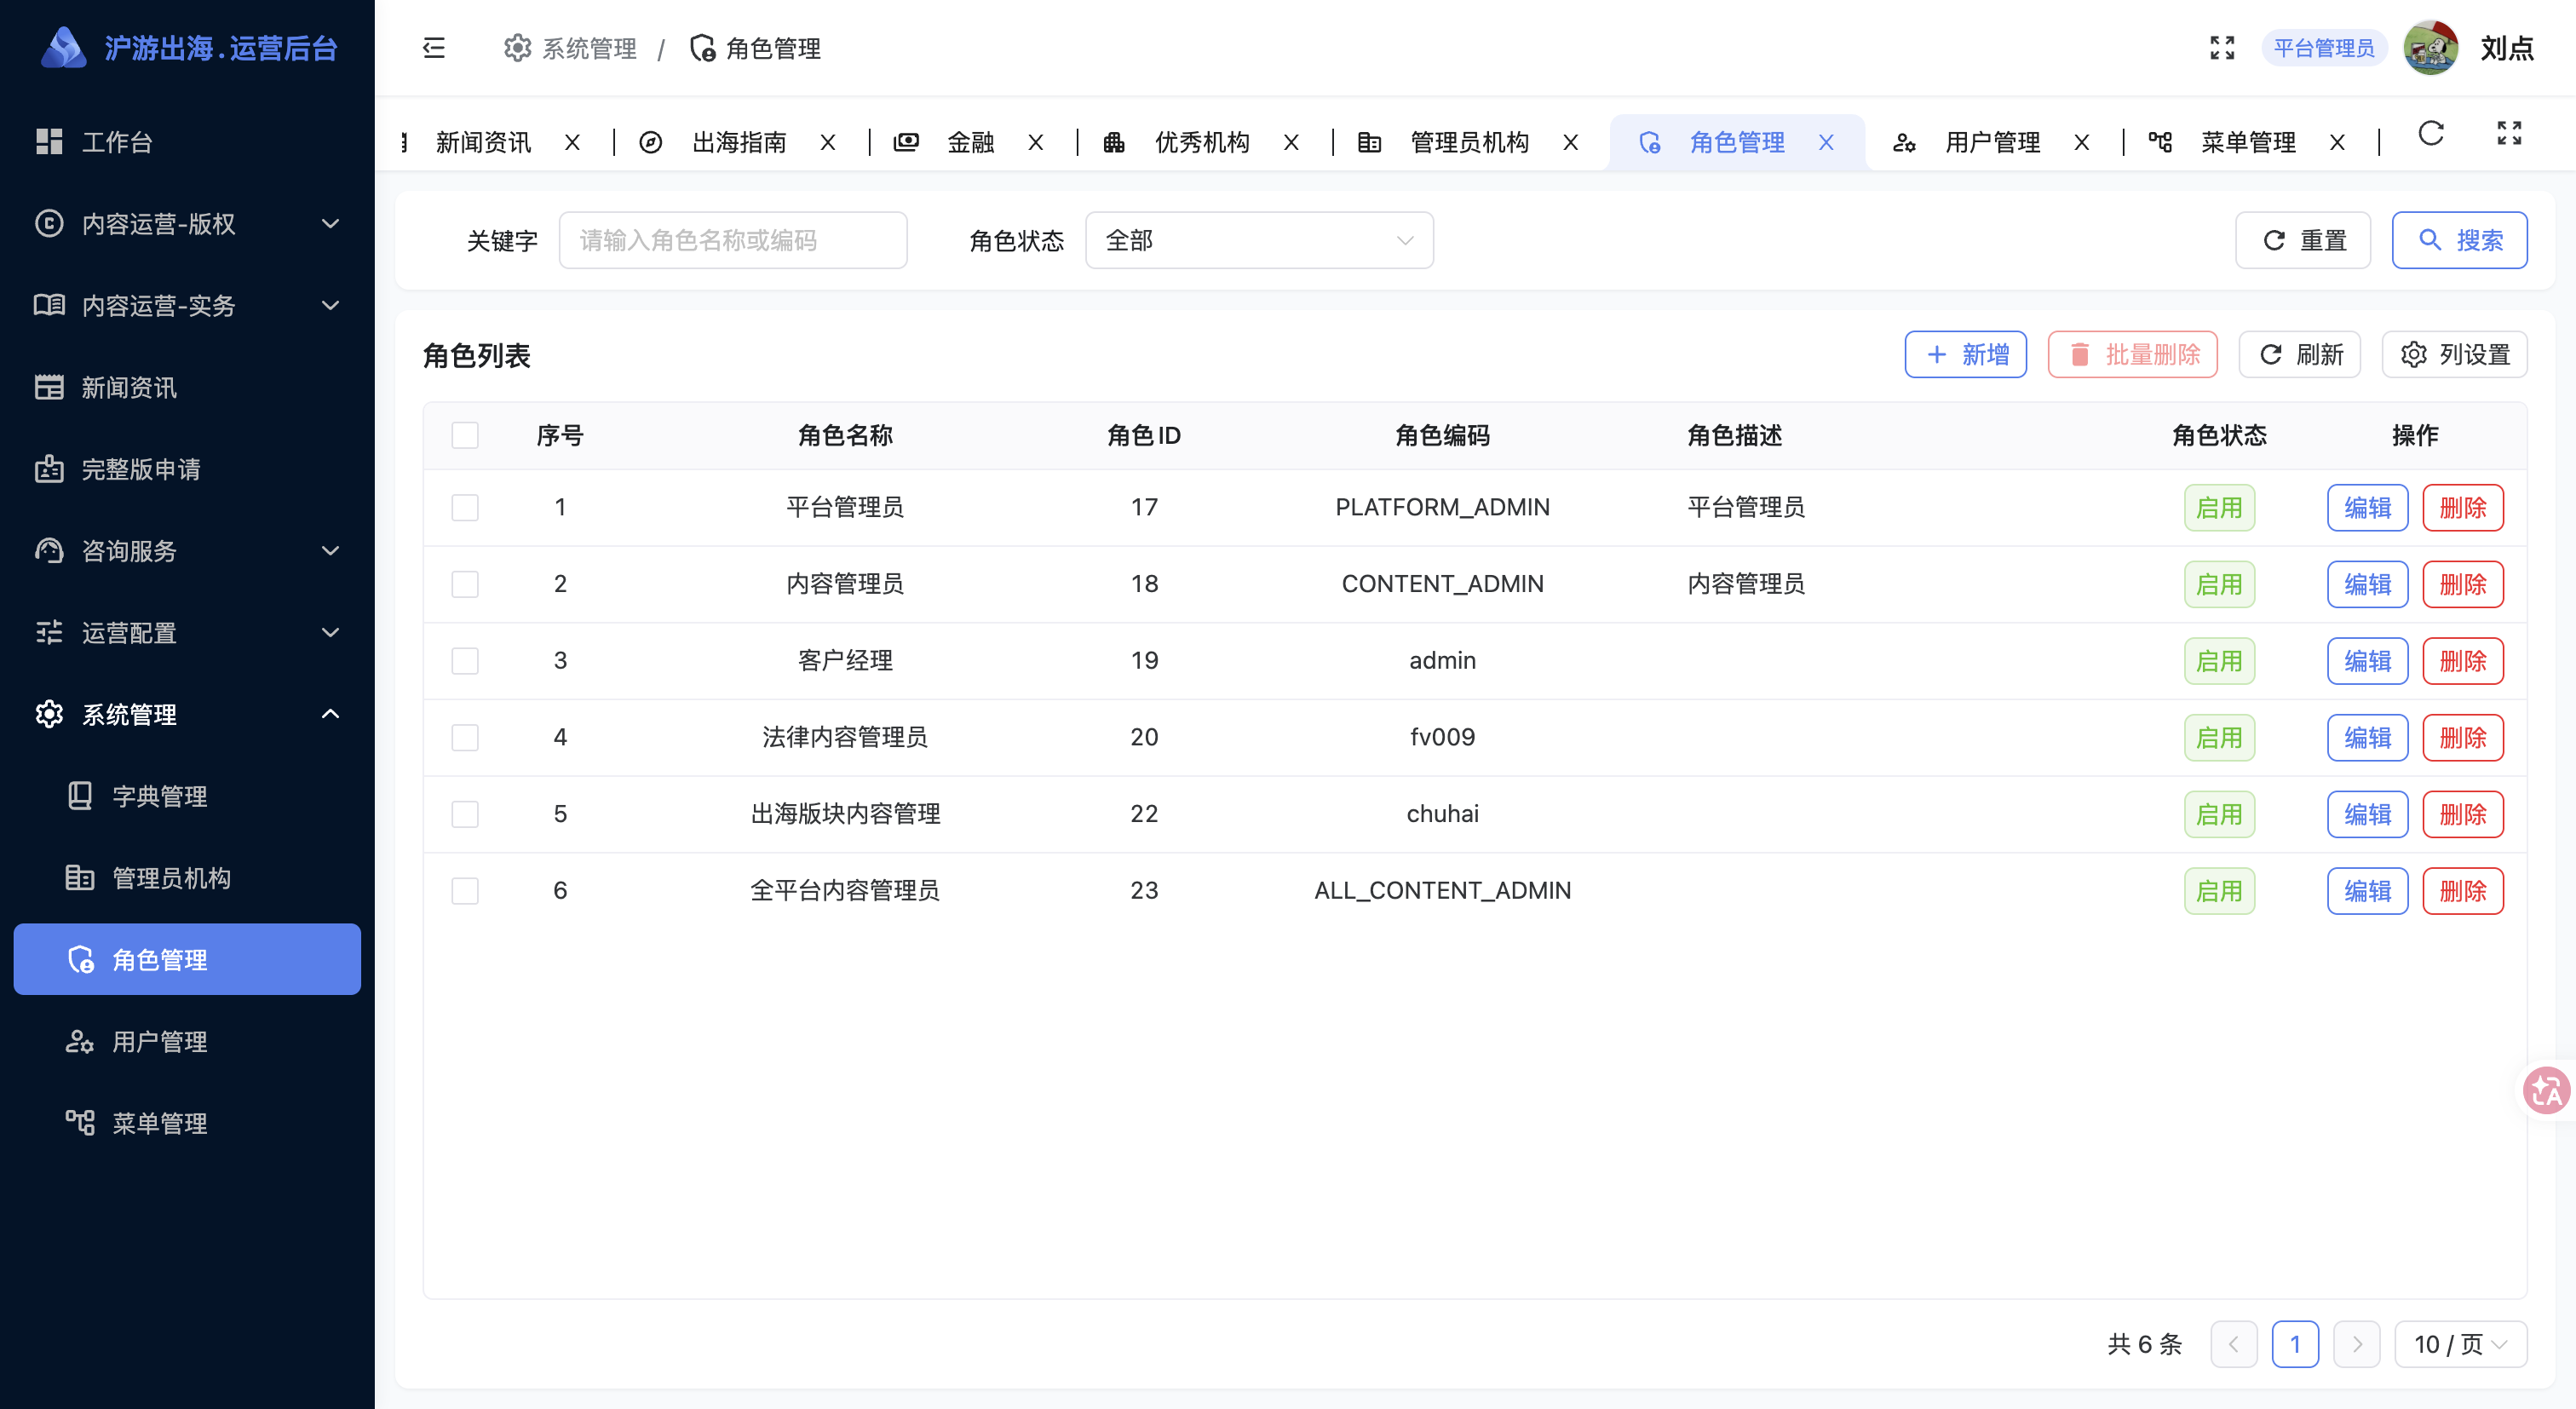
Task: Click the user avatar picture
Action: 2430,48
